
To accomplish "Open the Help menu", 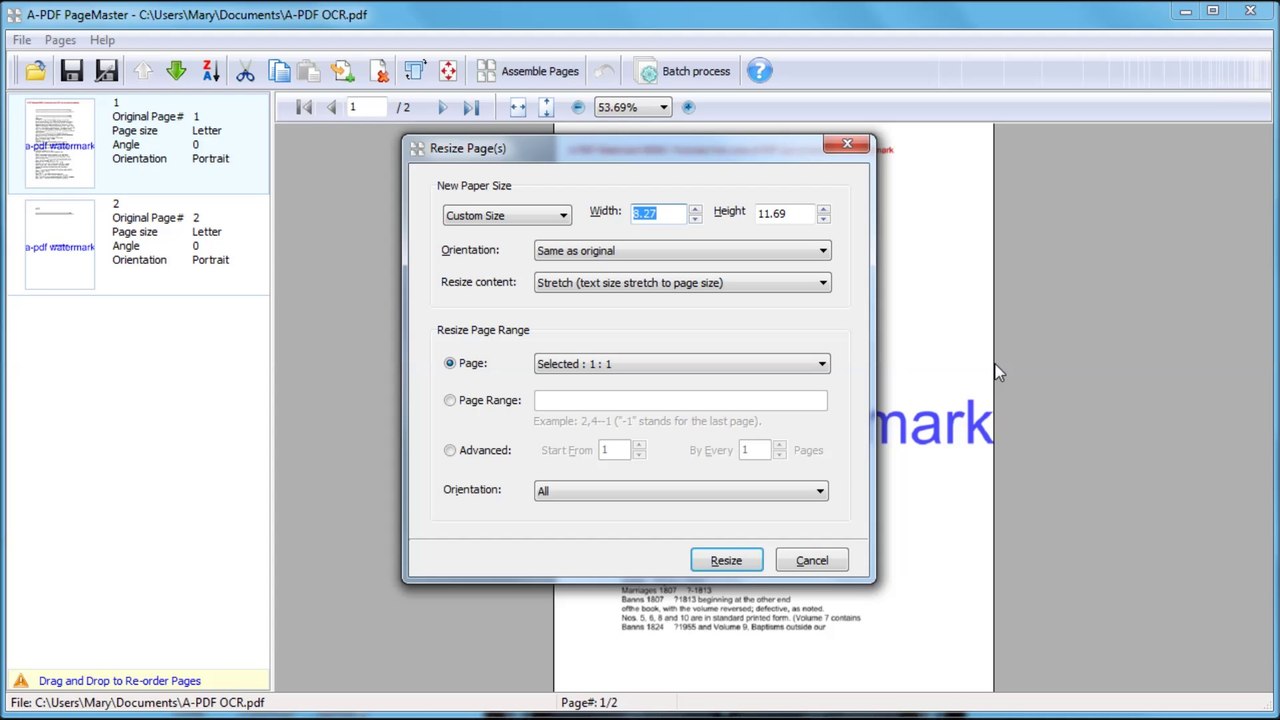I will pos(102,40).
